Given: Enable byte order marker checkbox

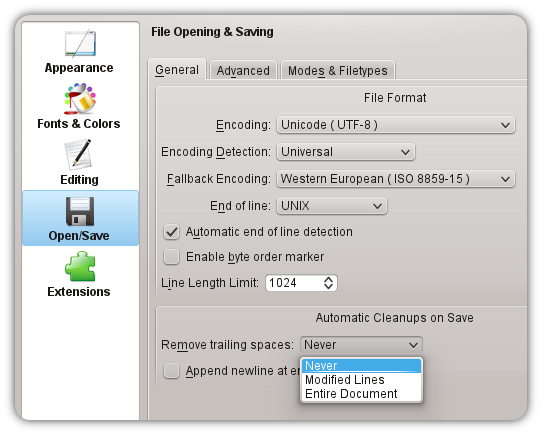Looking at the screenshot, I should tap(171, 257).
